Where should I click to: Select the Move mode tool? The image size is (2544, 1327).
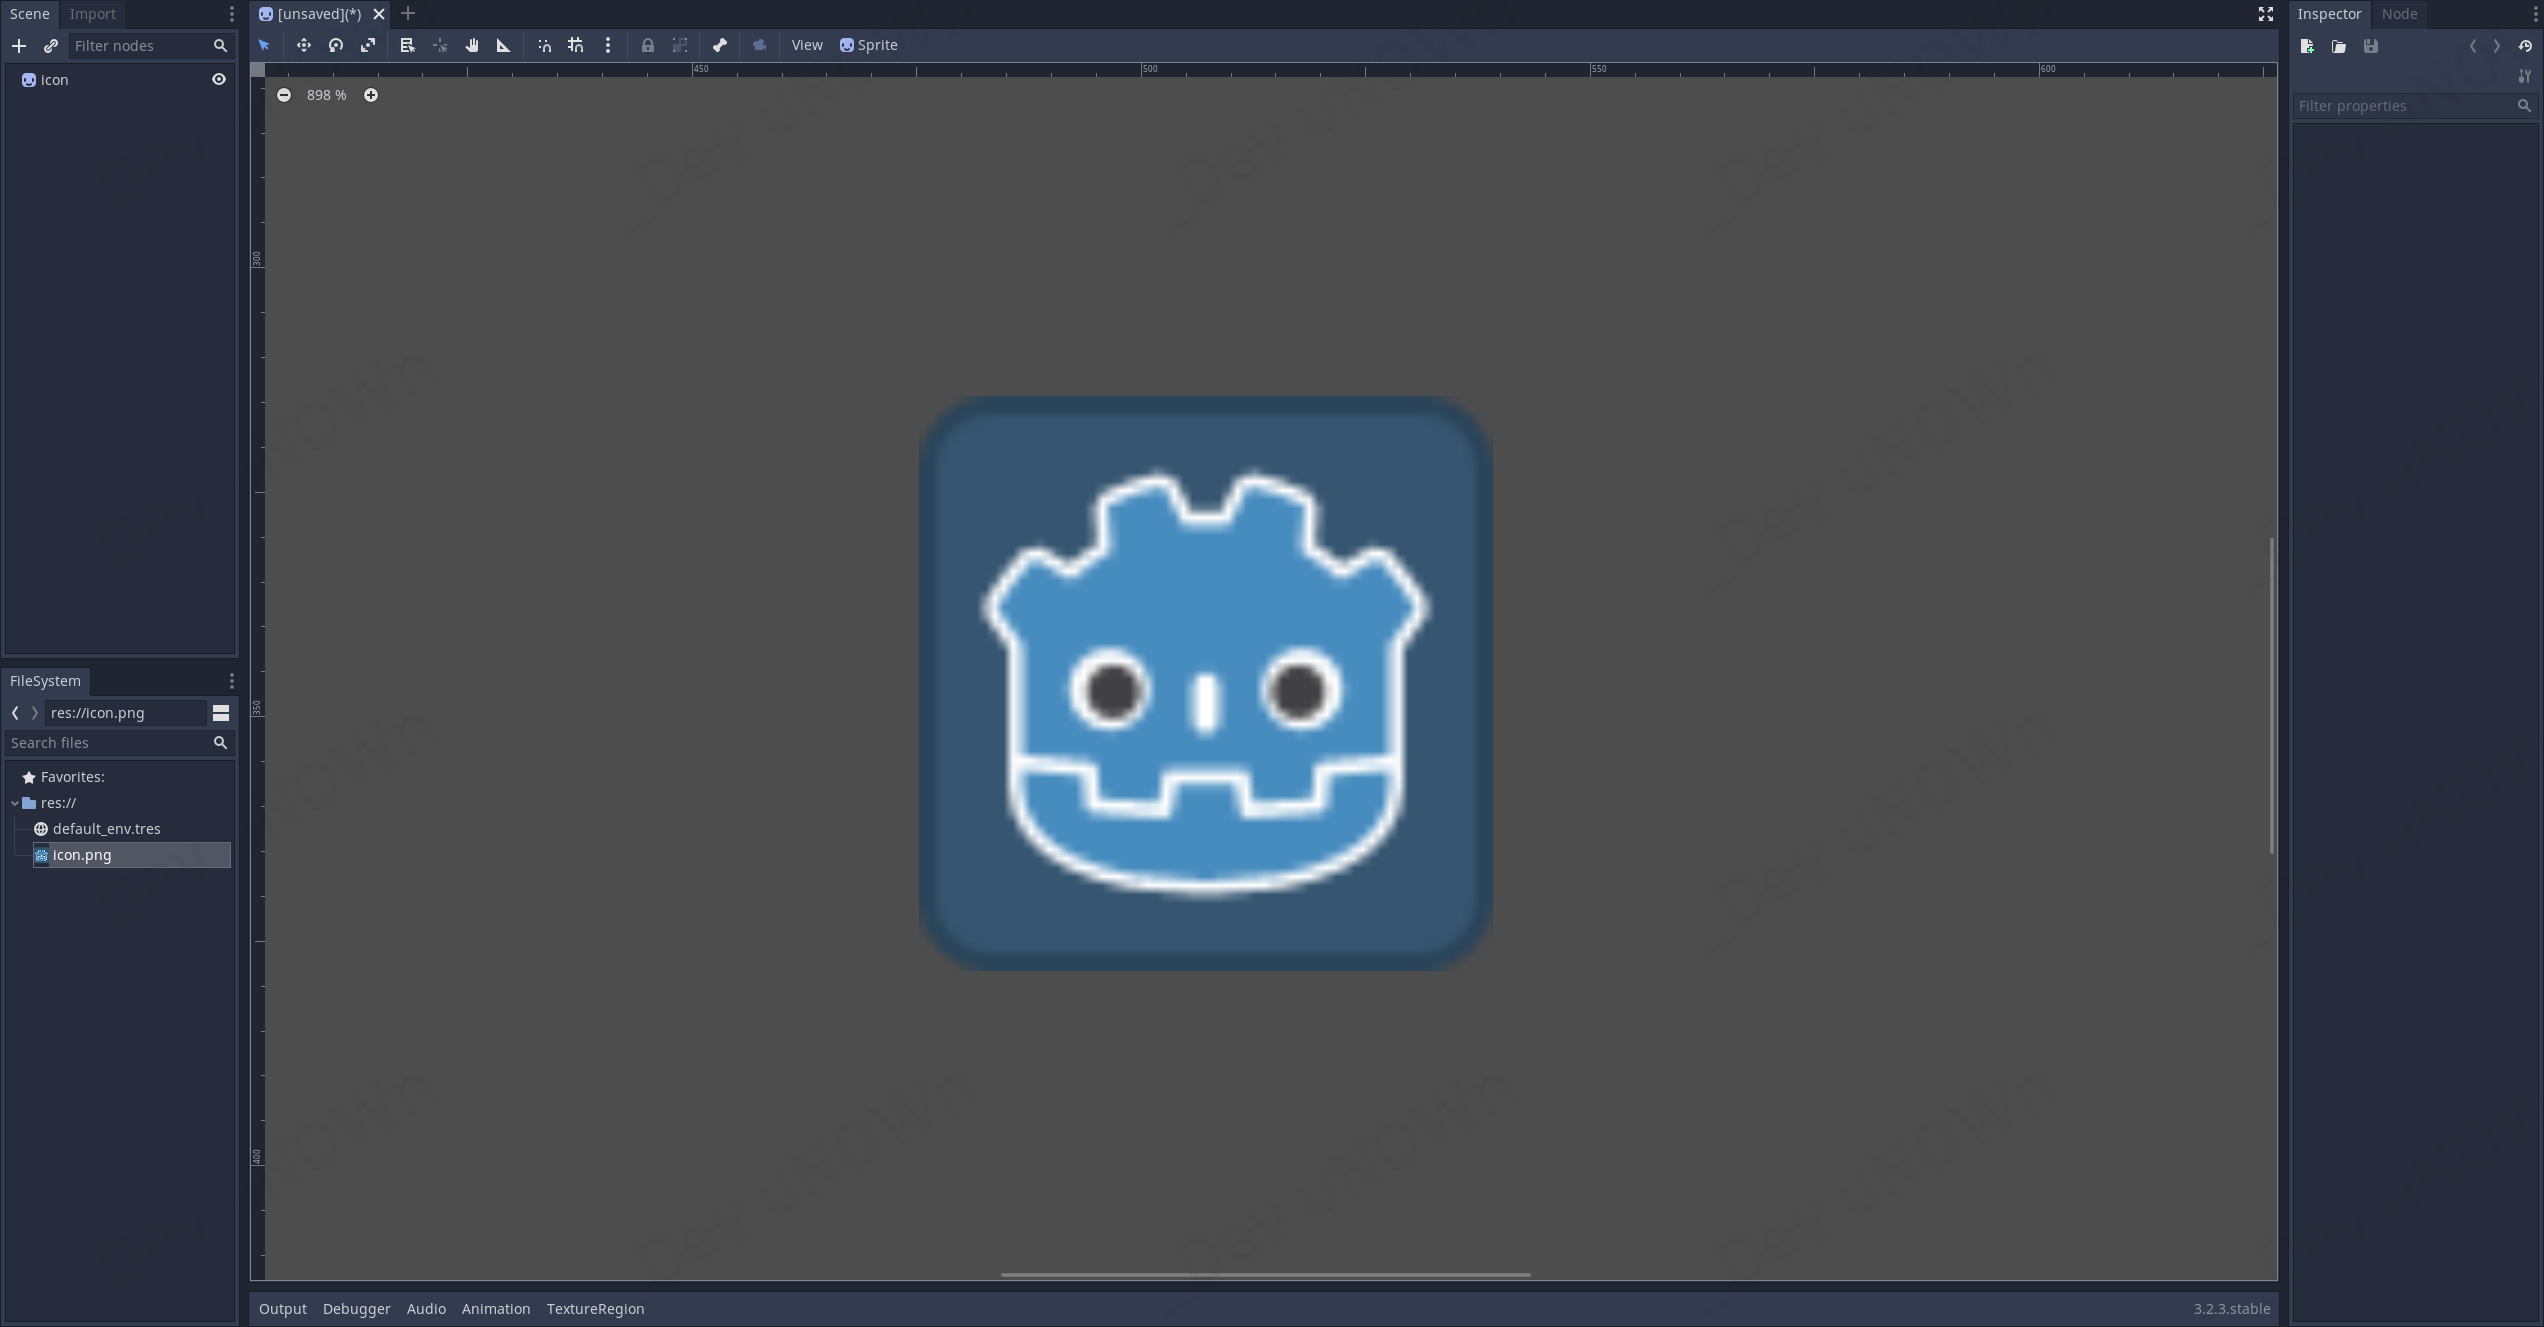coord(303,45)
